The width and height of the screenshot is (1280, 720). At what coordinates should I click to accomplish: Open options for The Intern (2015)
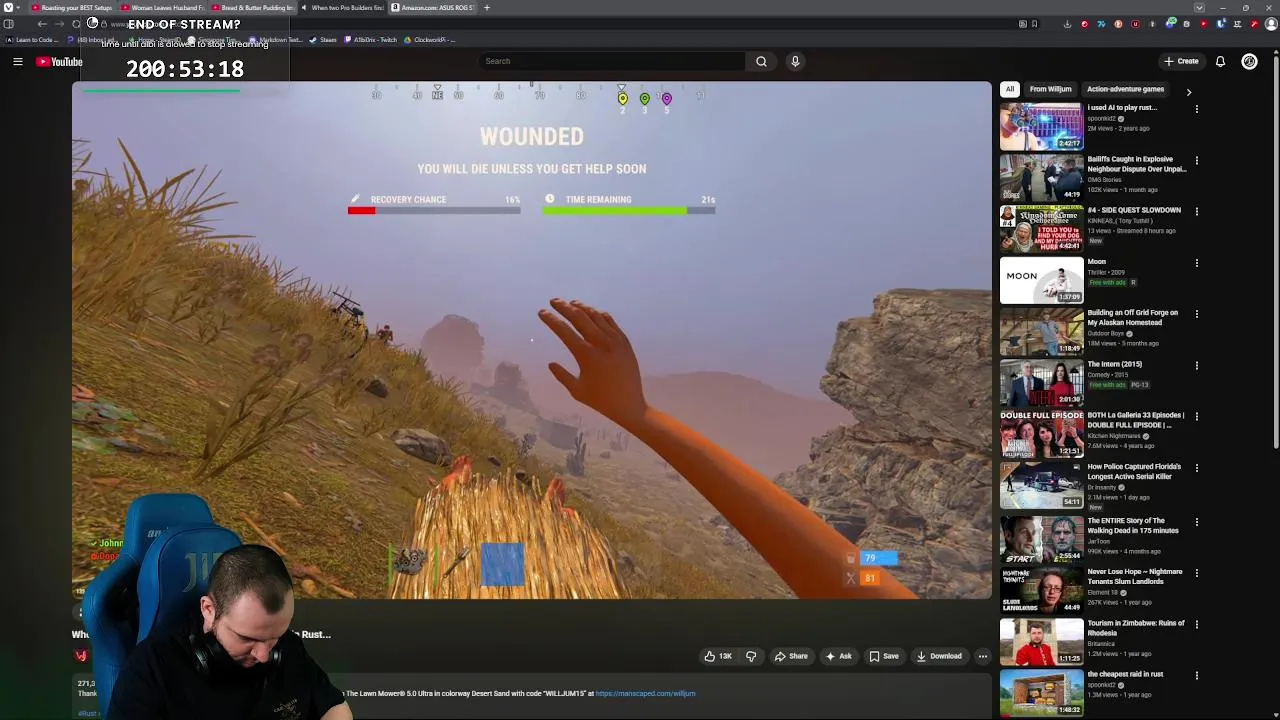point(1197,366)
